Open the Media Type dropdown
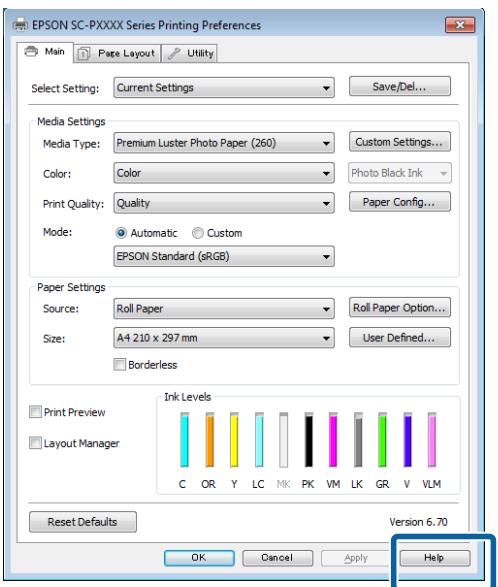 coord(224,143)
